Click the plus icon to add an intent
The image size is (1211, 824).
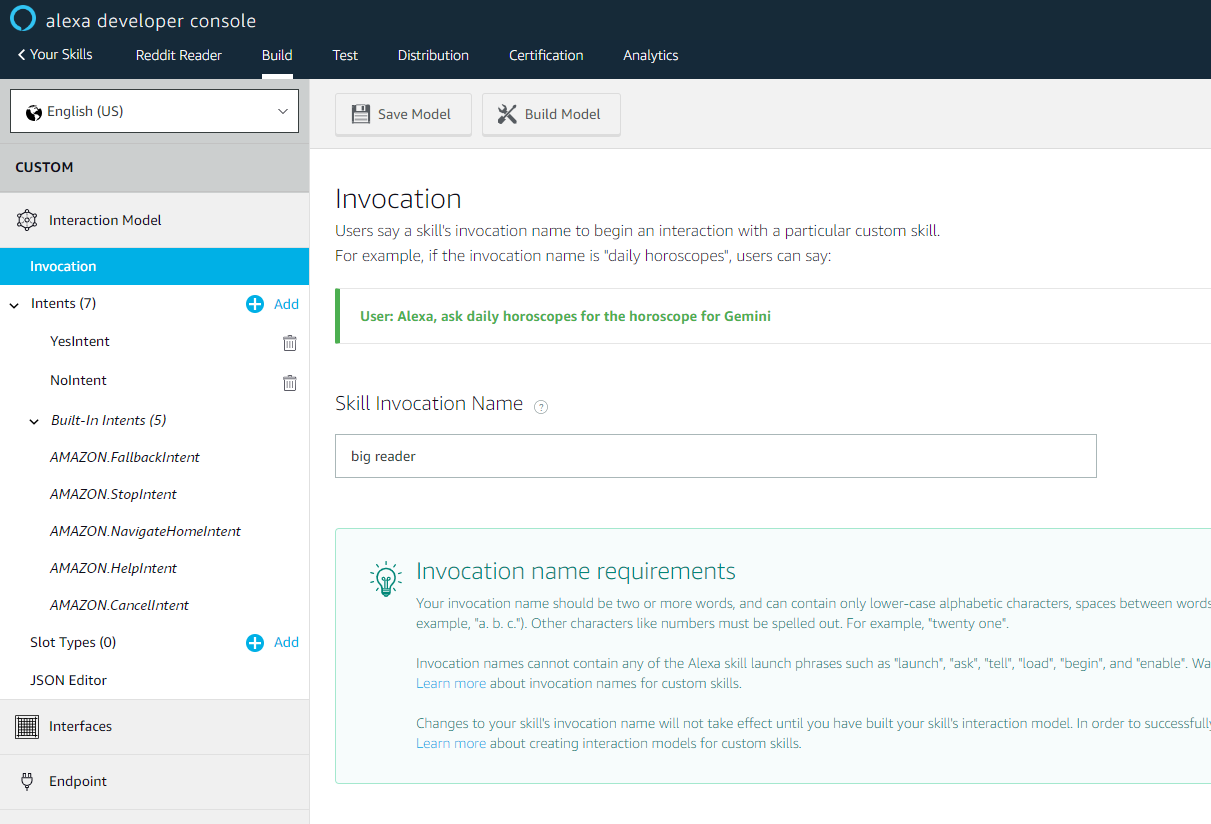[255, 304]
